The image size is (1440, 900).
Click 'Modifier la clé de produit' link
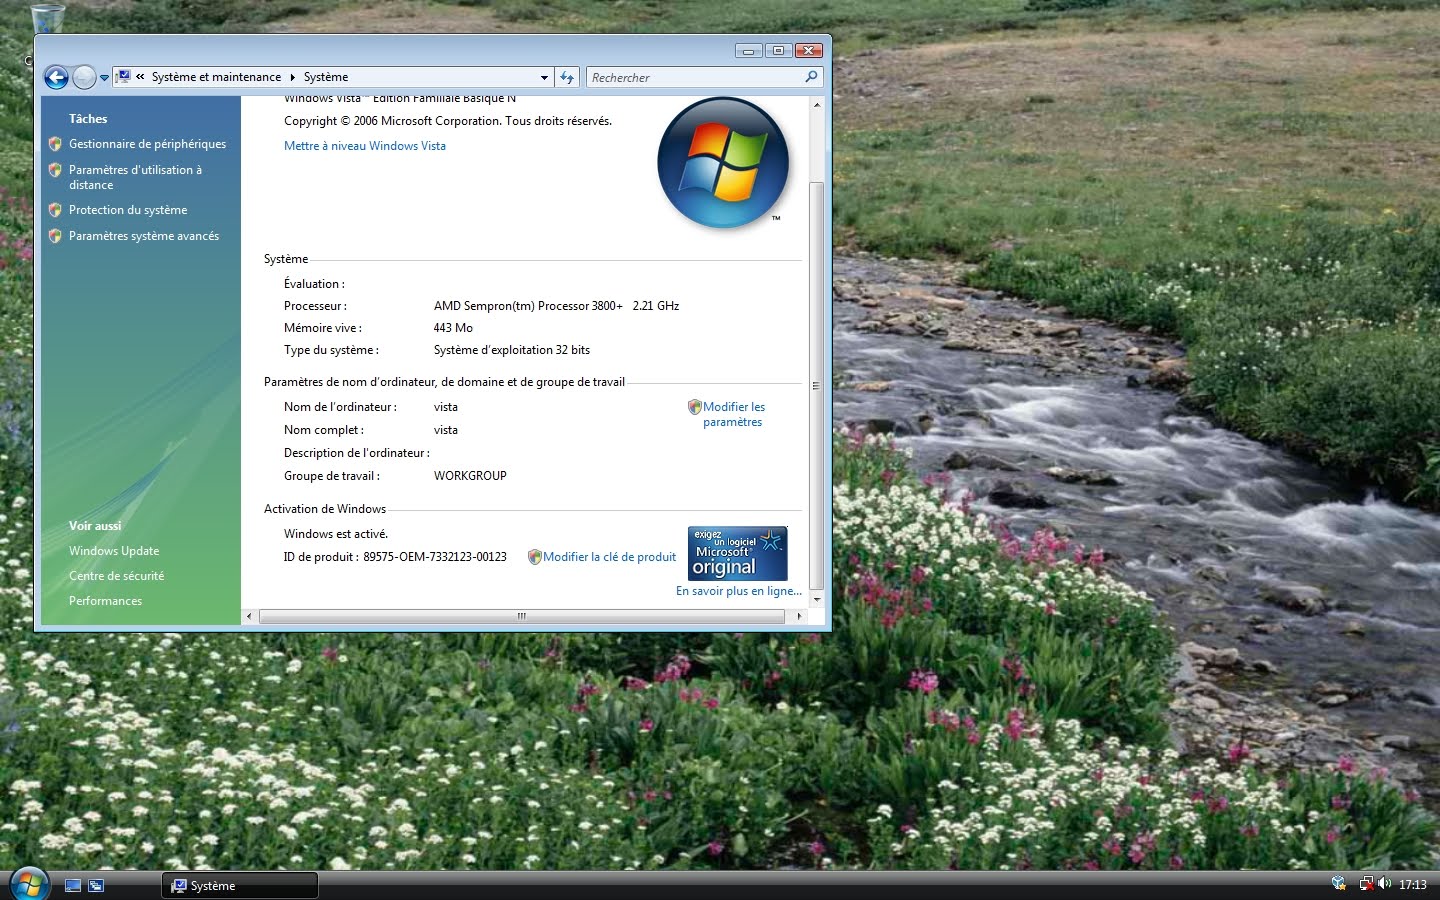click(609, 557)
